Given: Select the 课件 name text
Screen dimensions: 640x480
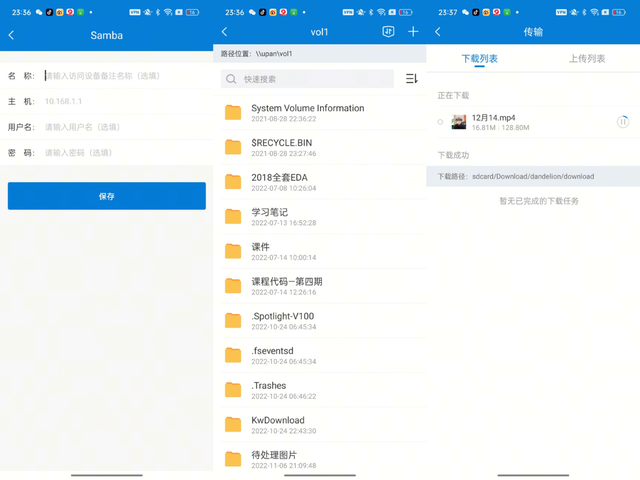Looking at the screenshot, I should [260, 247].
